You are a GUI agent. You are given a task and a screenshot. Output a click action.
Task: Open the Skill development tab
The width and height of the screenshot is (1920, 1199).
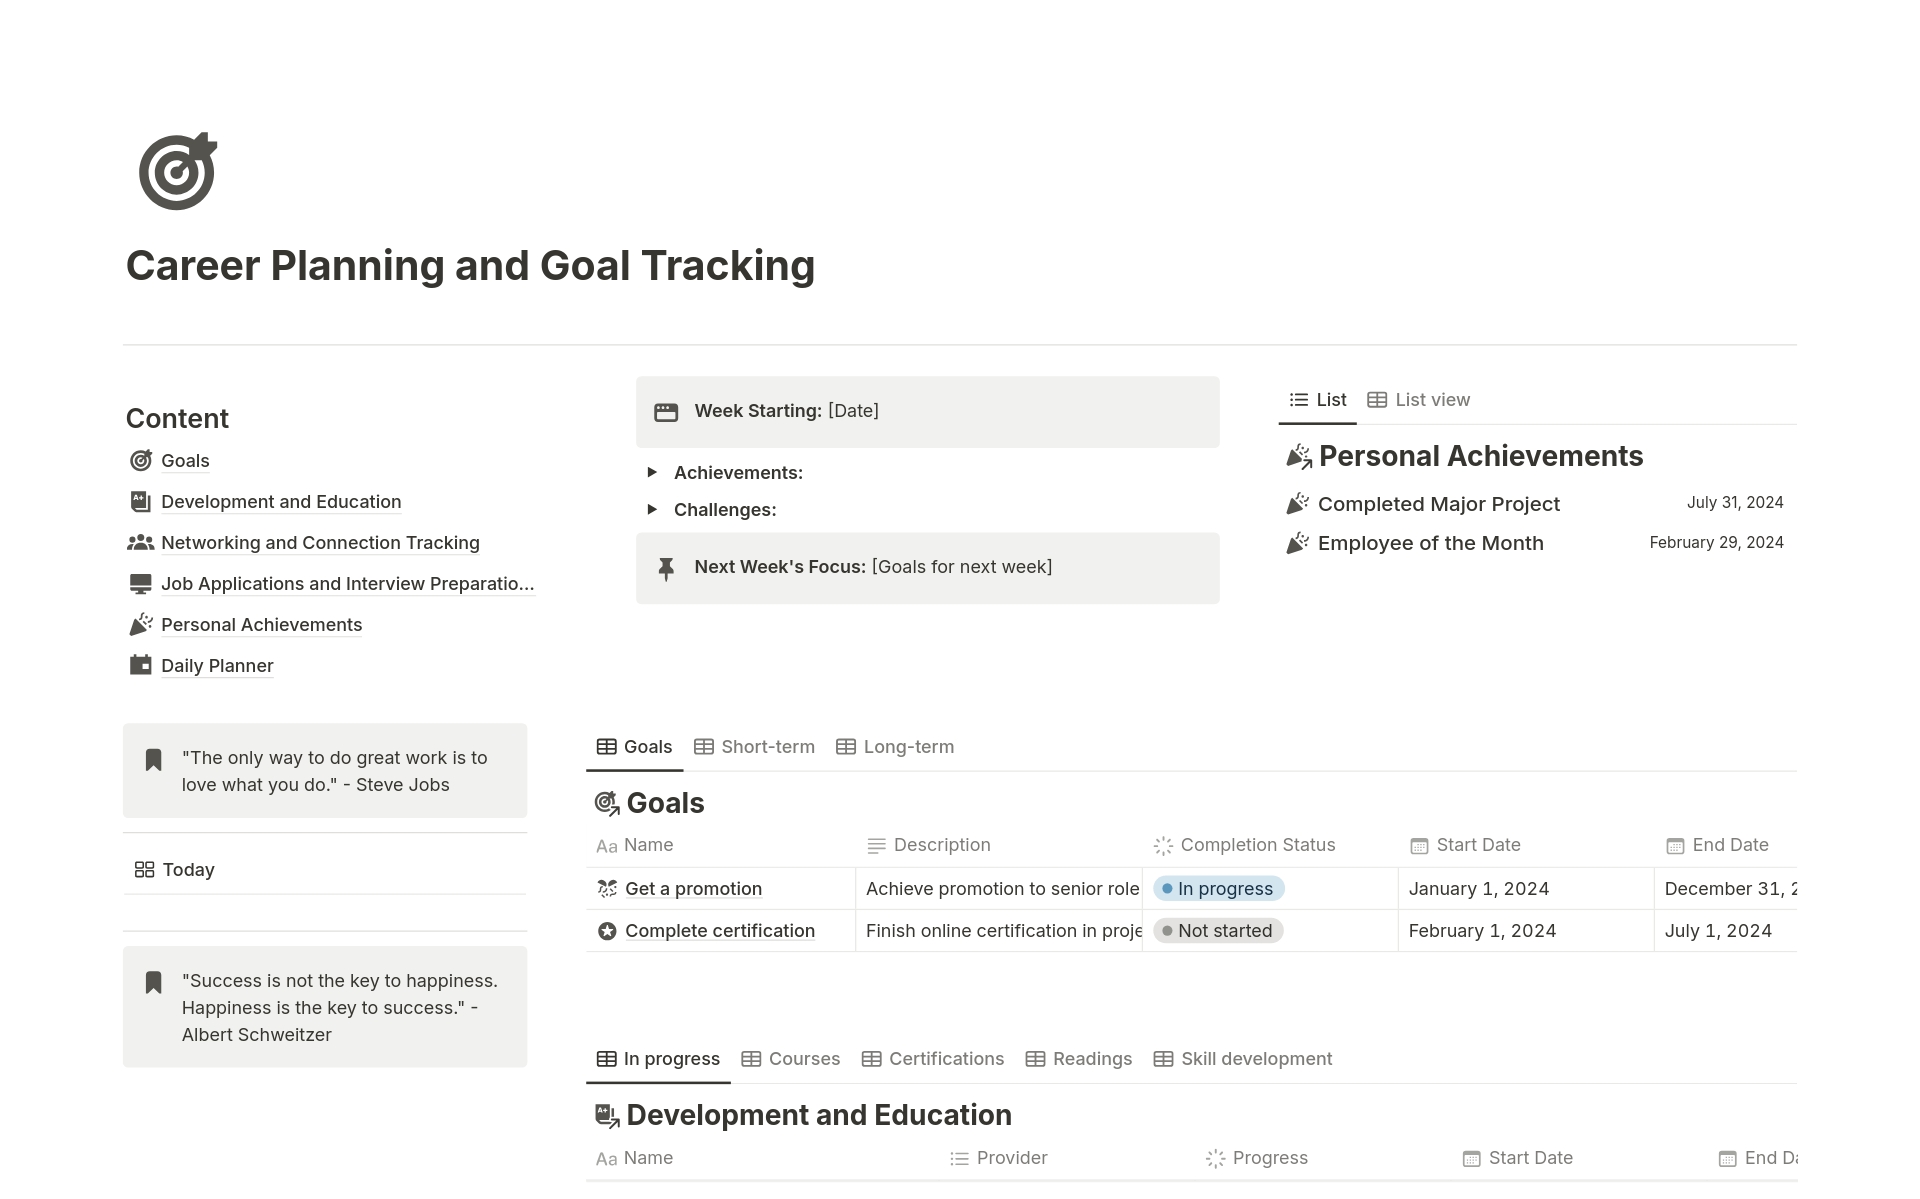[x=1242, y=1059]
